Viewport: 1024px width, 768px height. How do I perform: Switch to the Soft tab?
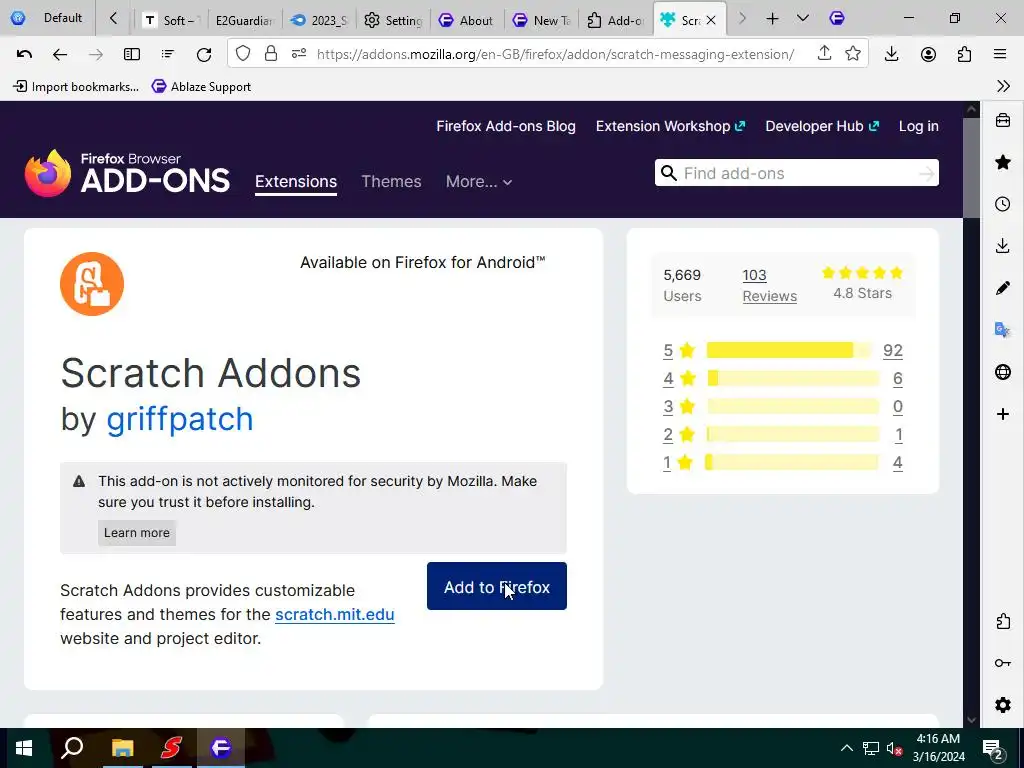[x=171, y=20]
